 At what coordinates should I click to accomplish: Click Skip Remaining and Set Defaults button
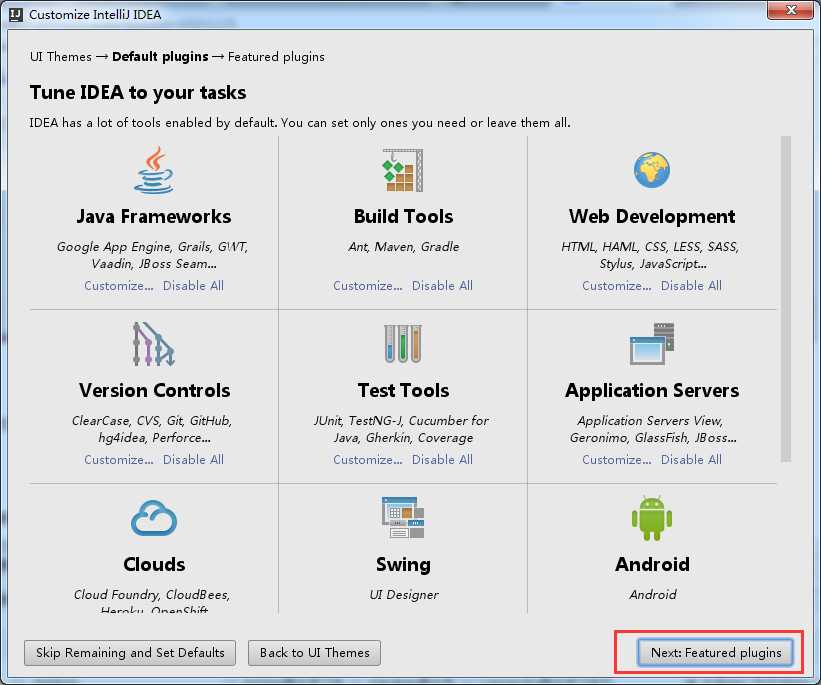[x=130, y=653]
